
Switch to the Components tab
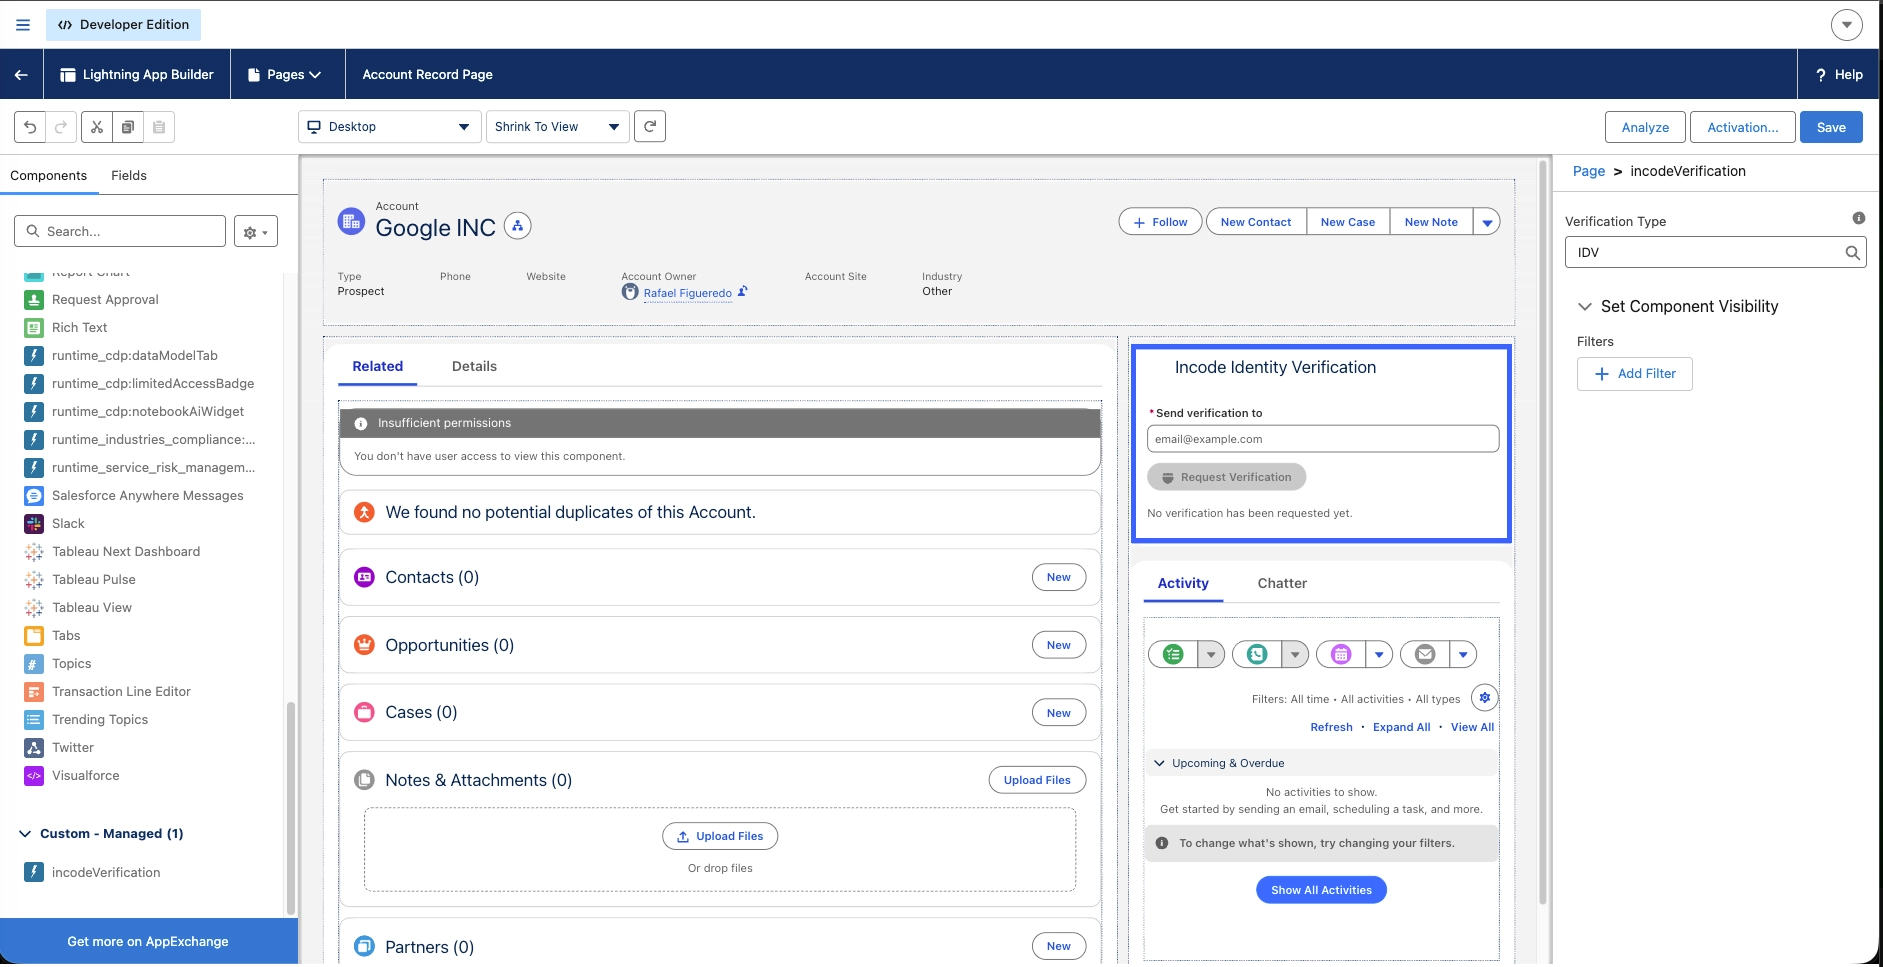click(49, 175)
